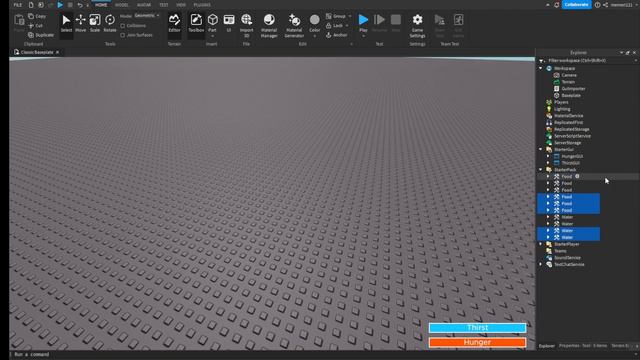Focus the Filter workspace search field
The height and width of the screenshot is (360, 640).
pos(588,60)
